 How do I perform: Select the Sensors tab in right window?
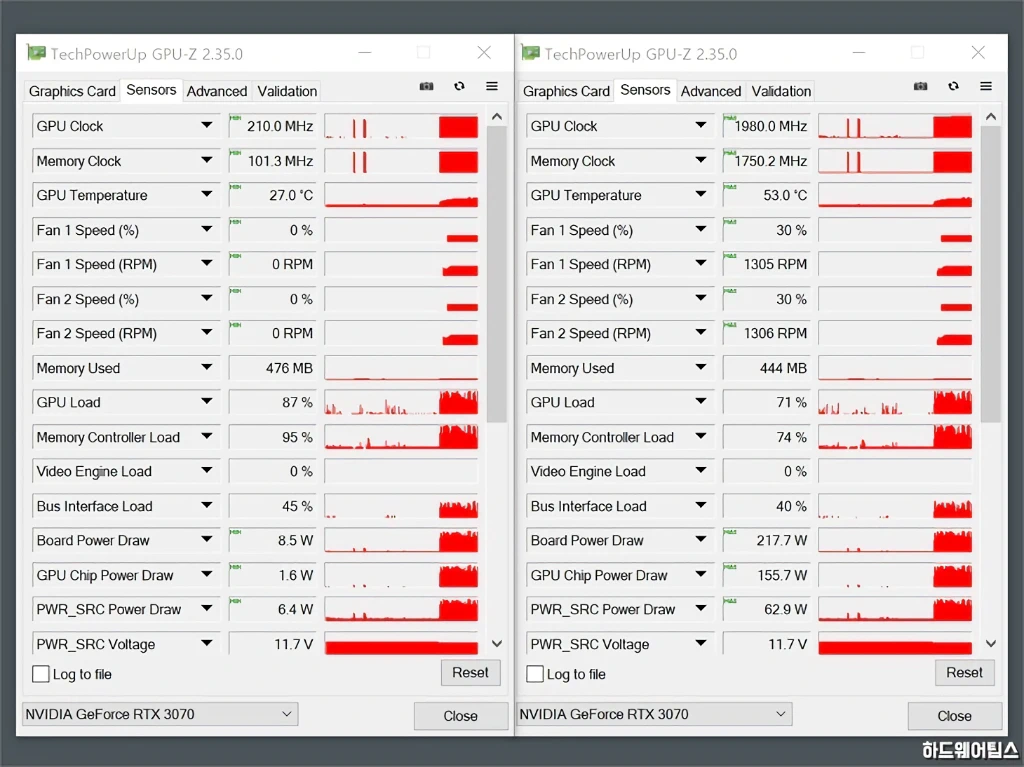coord(645,90)
